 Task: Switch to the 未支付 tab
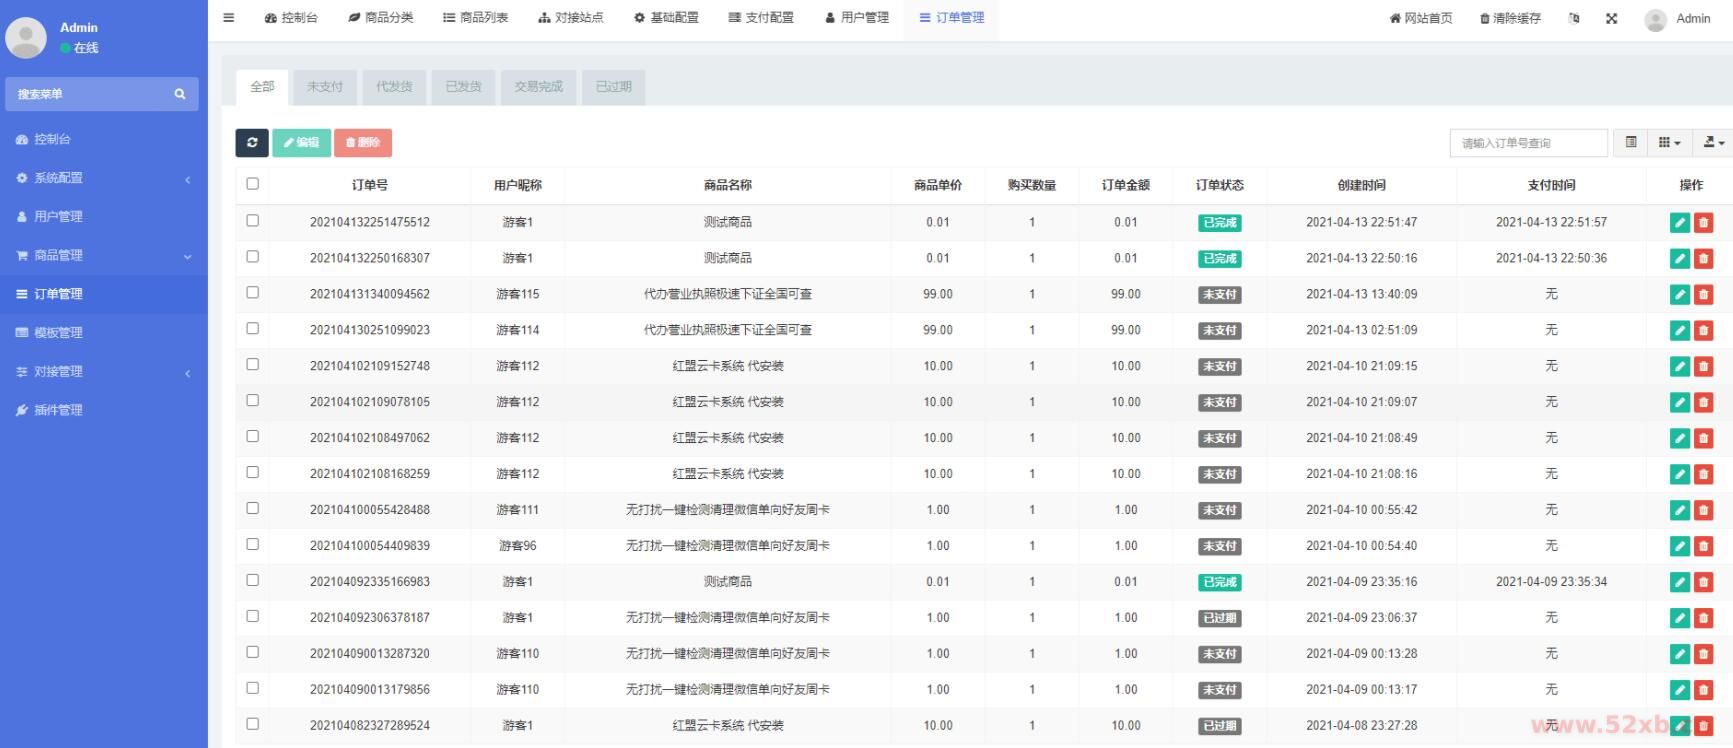pyautogui.click(x=325, y=87)
